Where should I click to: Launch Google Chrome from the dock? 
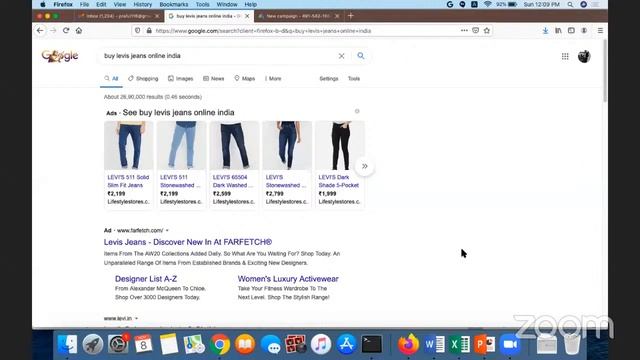coord(220,344)
